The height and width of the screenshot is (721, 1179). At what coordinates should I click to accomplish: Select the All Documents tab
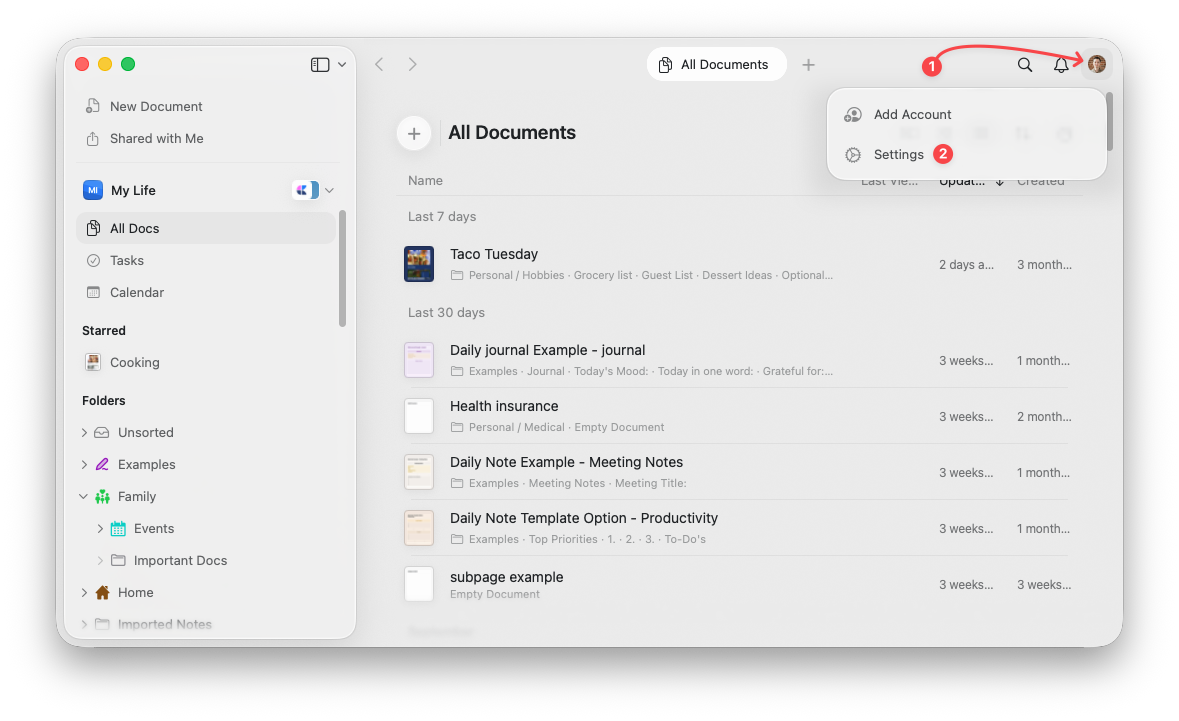click(x=716, y=65)
